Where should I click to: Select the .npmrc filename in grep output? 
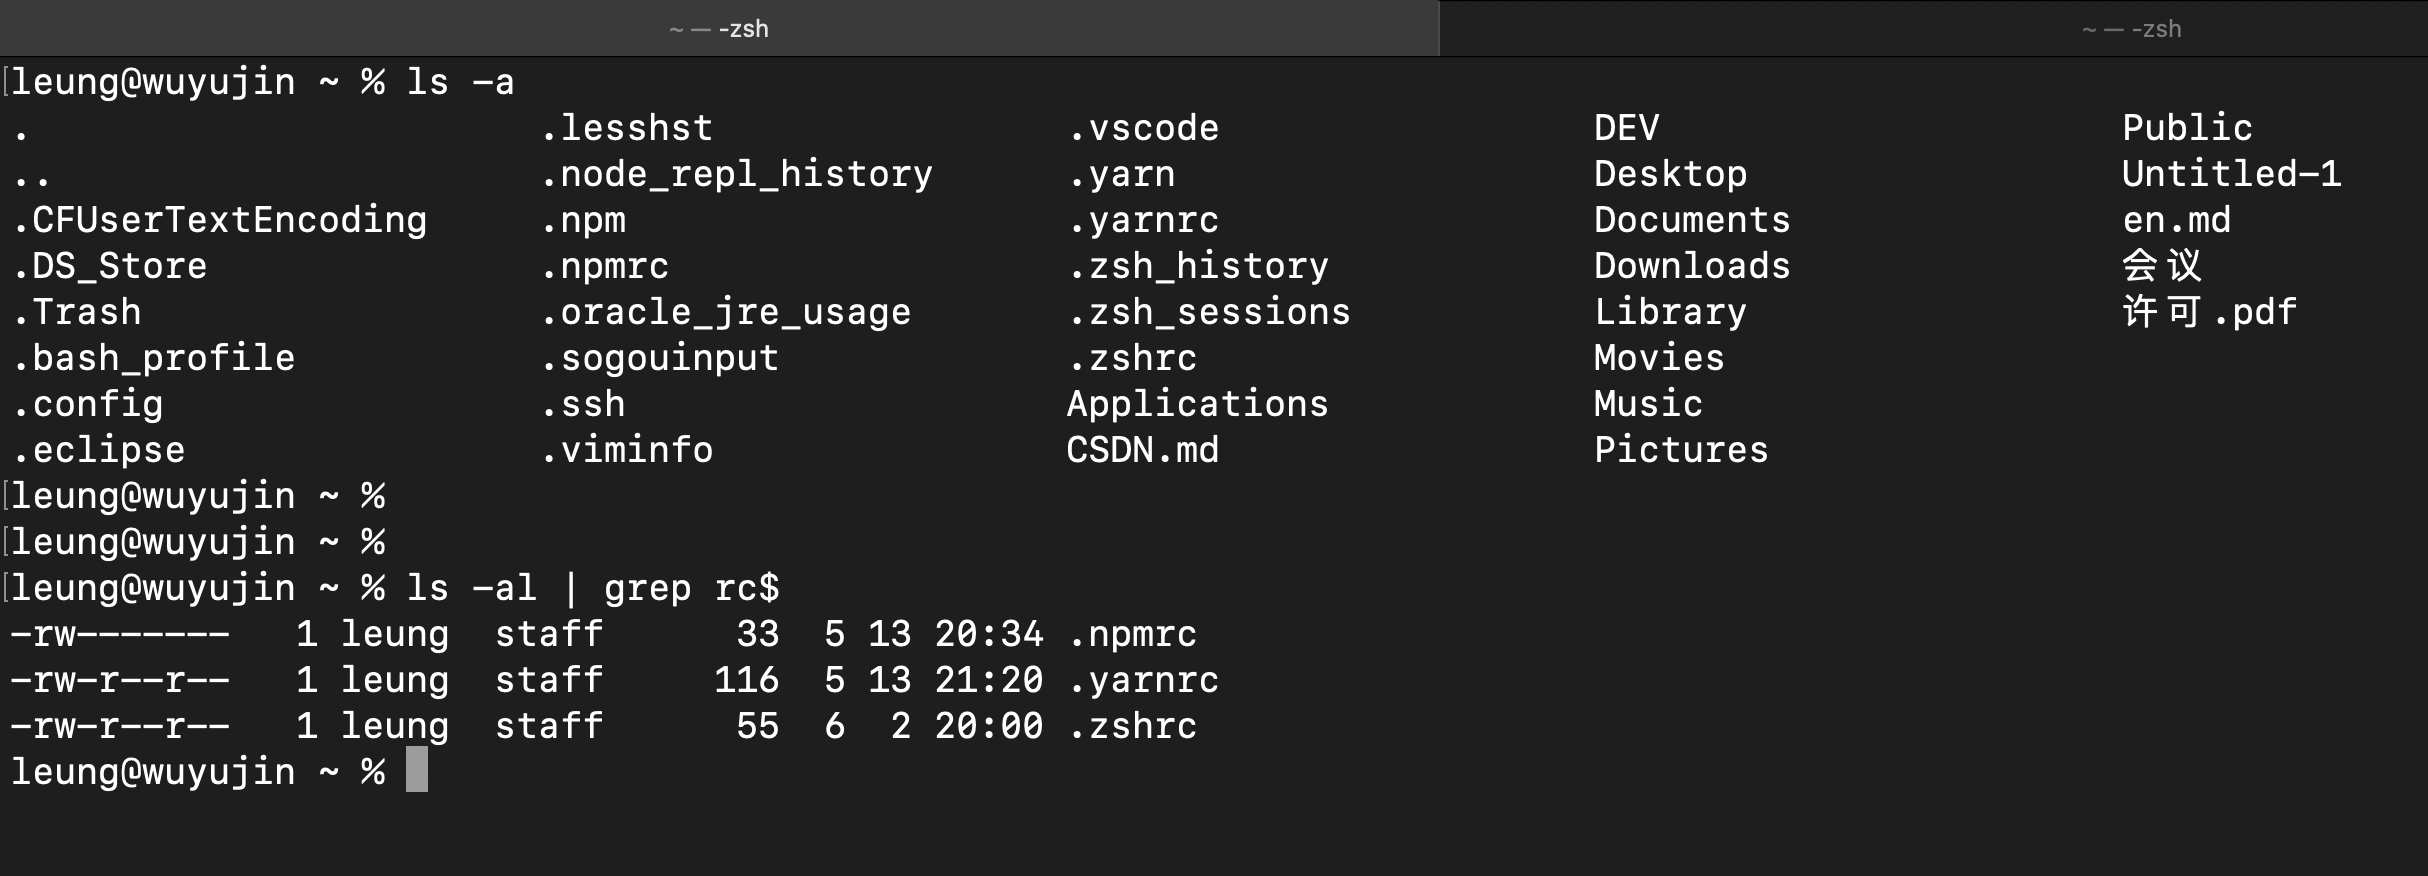pos(1131,634)
